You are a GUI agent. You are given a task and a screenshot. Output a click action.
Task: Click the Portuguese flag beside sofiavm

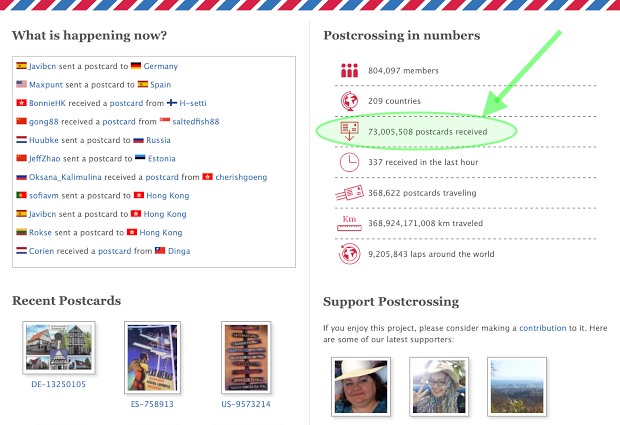(x=21, y=195)
